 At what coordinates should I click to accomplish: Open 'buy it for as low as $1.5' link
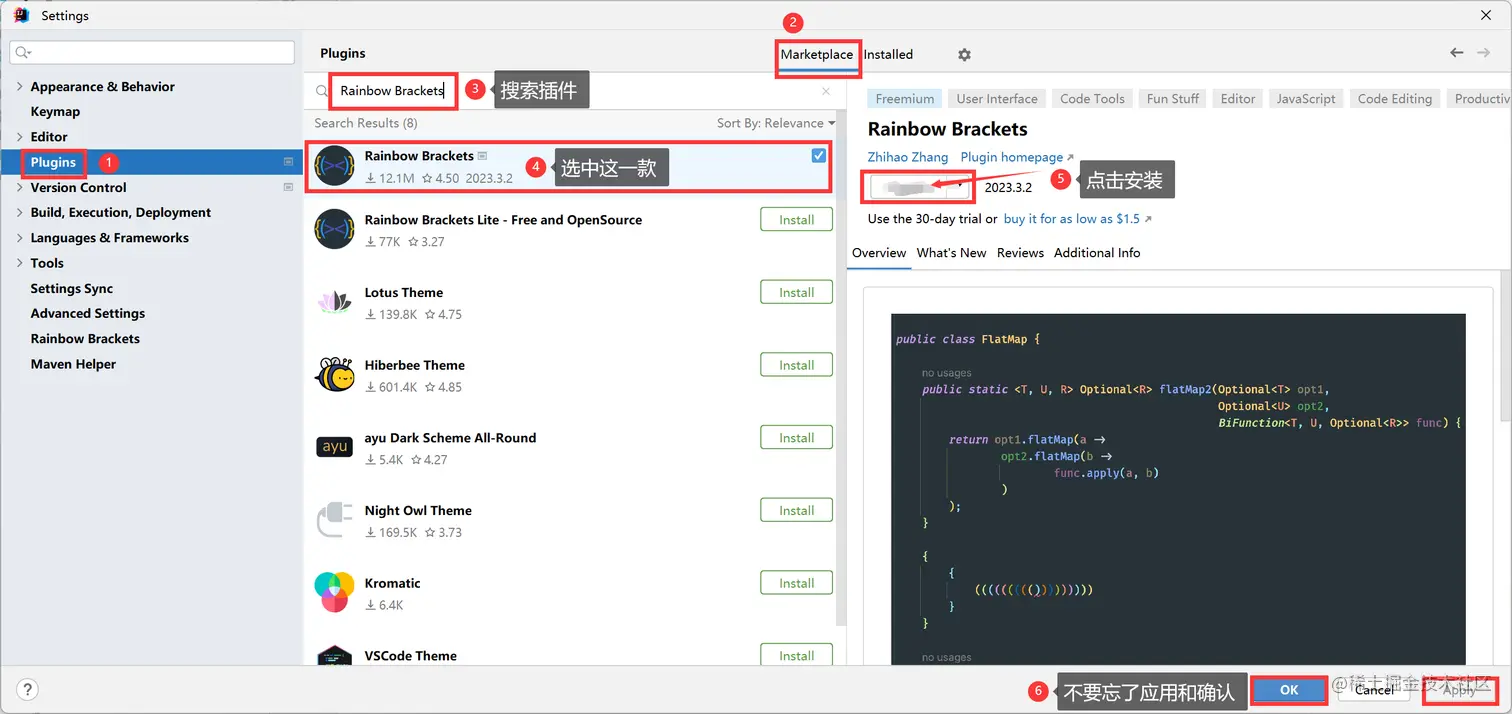click(1077, 219)
